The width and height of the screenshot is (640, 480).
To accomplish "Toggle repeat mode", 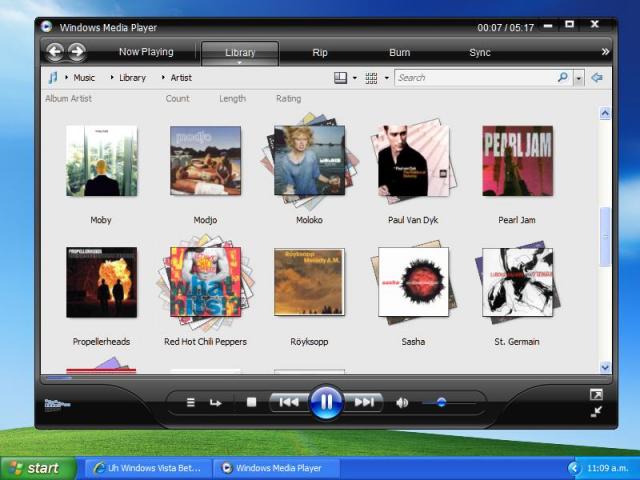I will pos(216,403).
